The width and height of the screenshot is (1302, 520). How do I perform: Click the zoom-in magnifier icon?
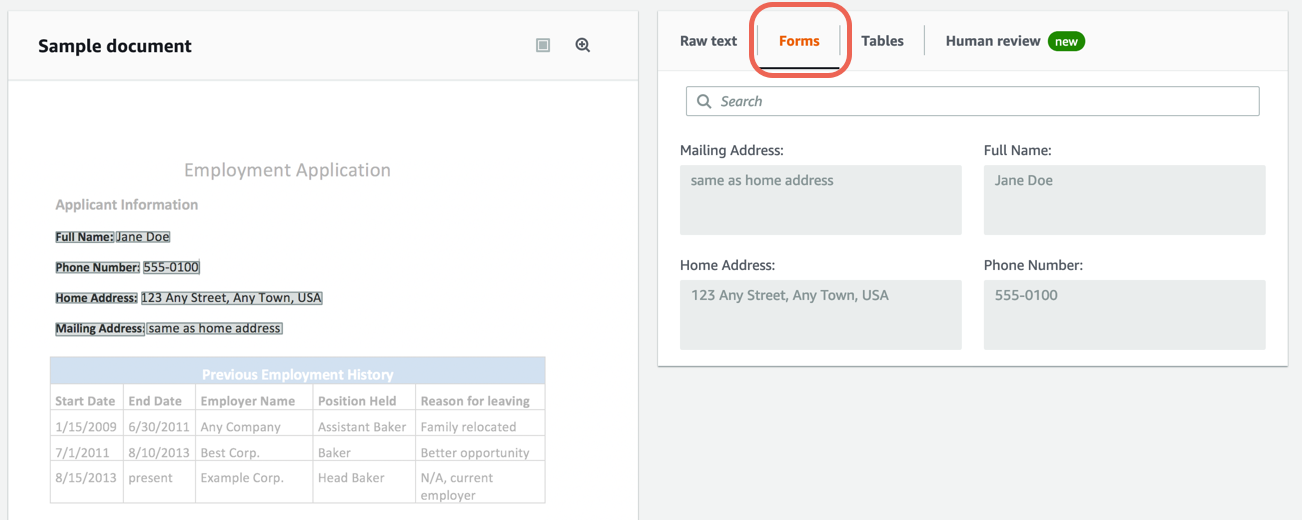click(583, 45)
